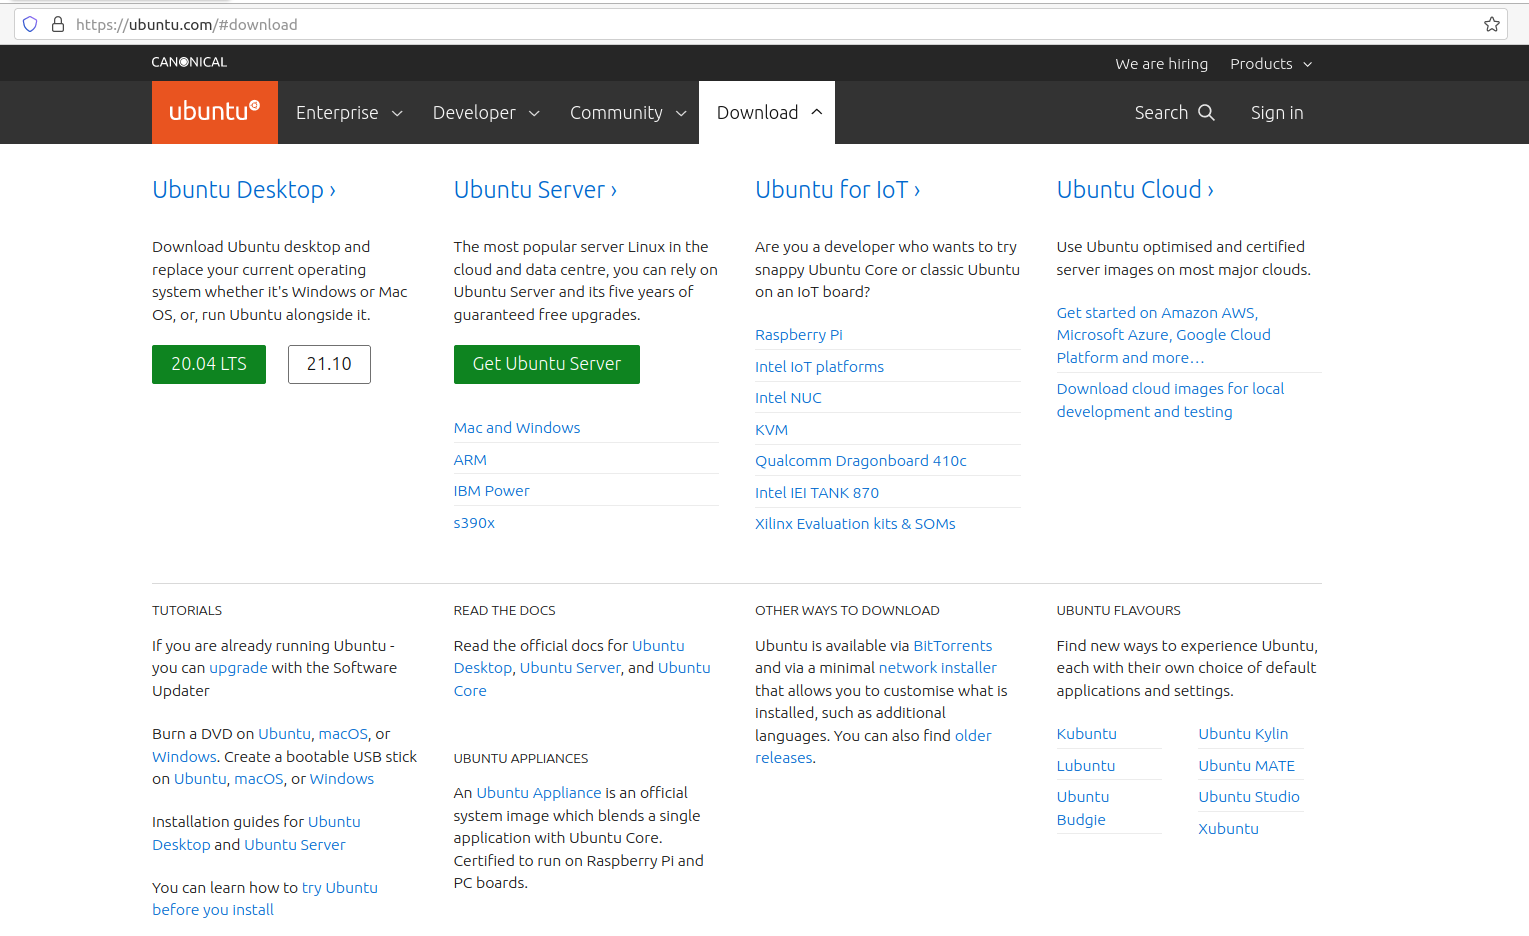Screen dimensions: 1529x936
Task: Open the Developer menu
Action: (486, 113)
